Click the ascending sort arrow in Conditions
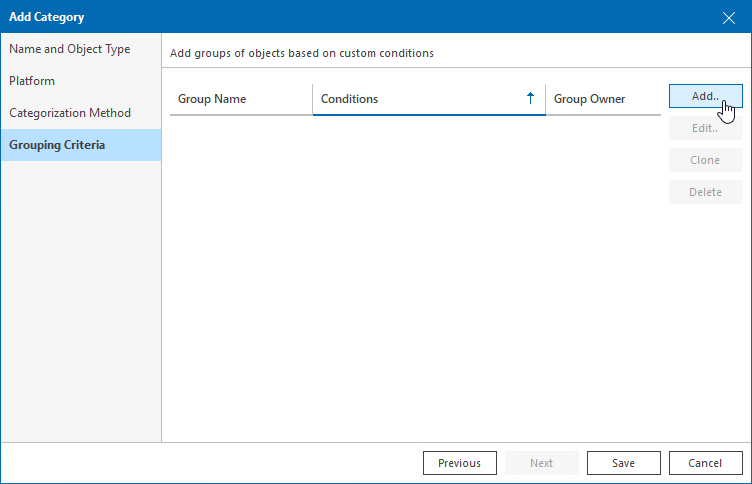Image resolution: width=752 pixels, height=484 pixels. pyautogui.click(x=530, y=98)
